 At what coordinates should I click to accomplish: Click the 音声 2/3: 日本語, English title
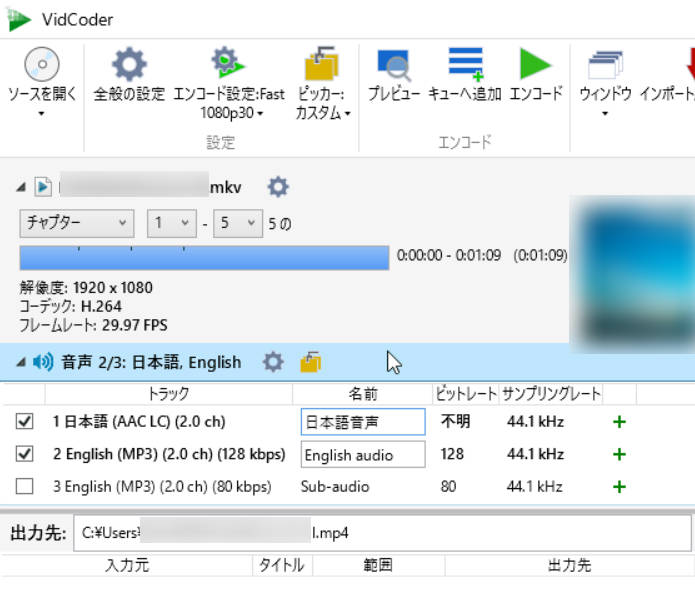click(151, 362)
